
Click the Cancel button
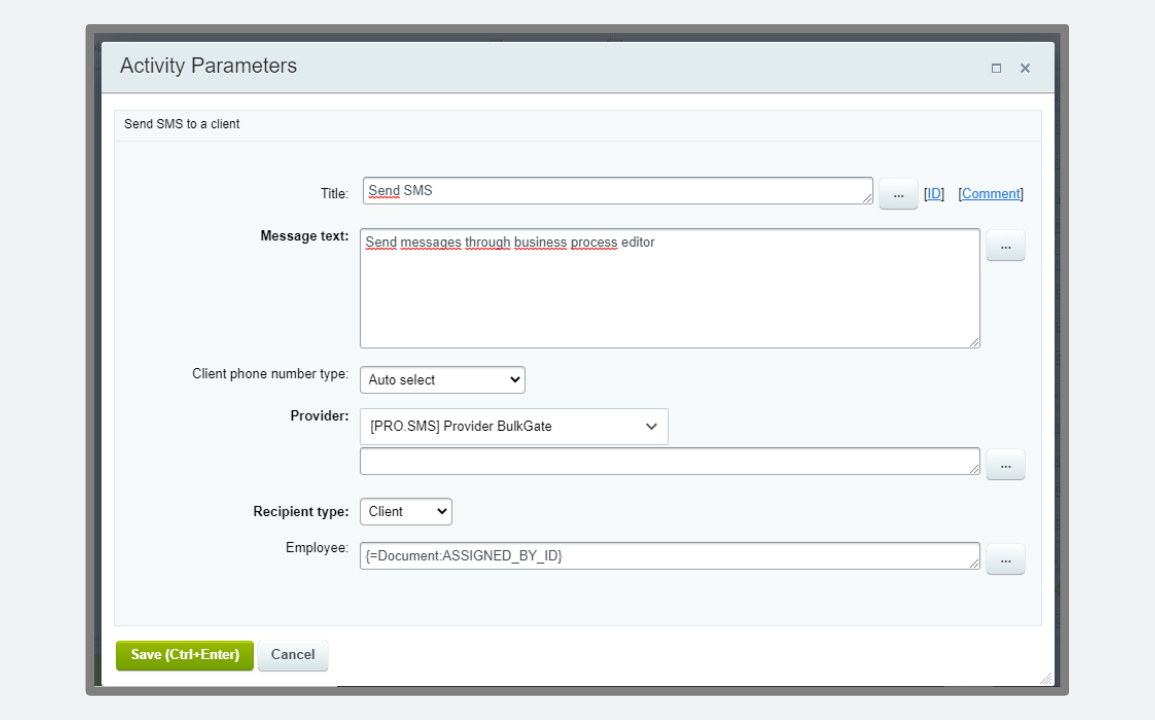[x=293, y=655]
